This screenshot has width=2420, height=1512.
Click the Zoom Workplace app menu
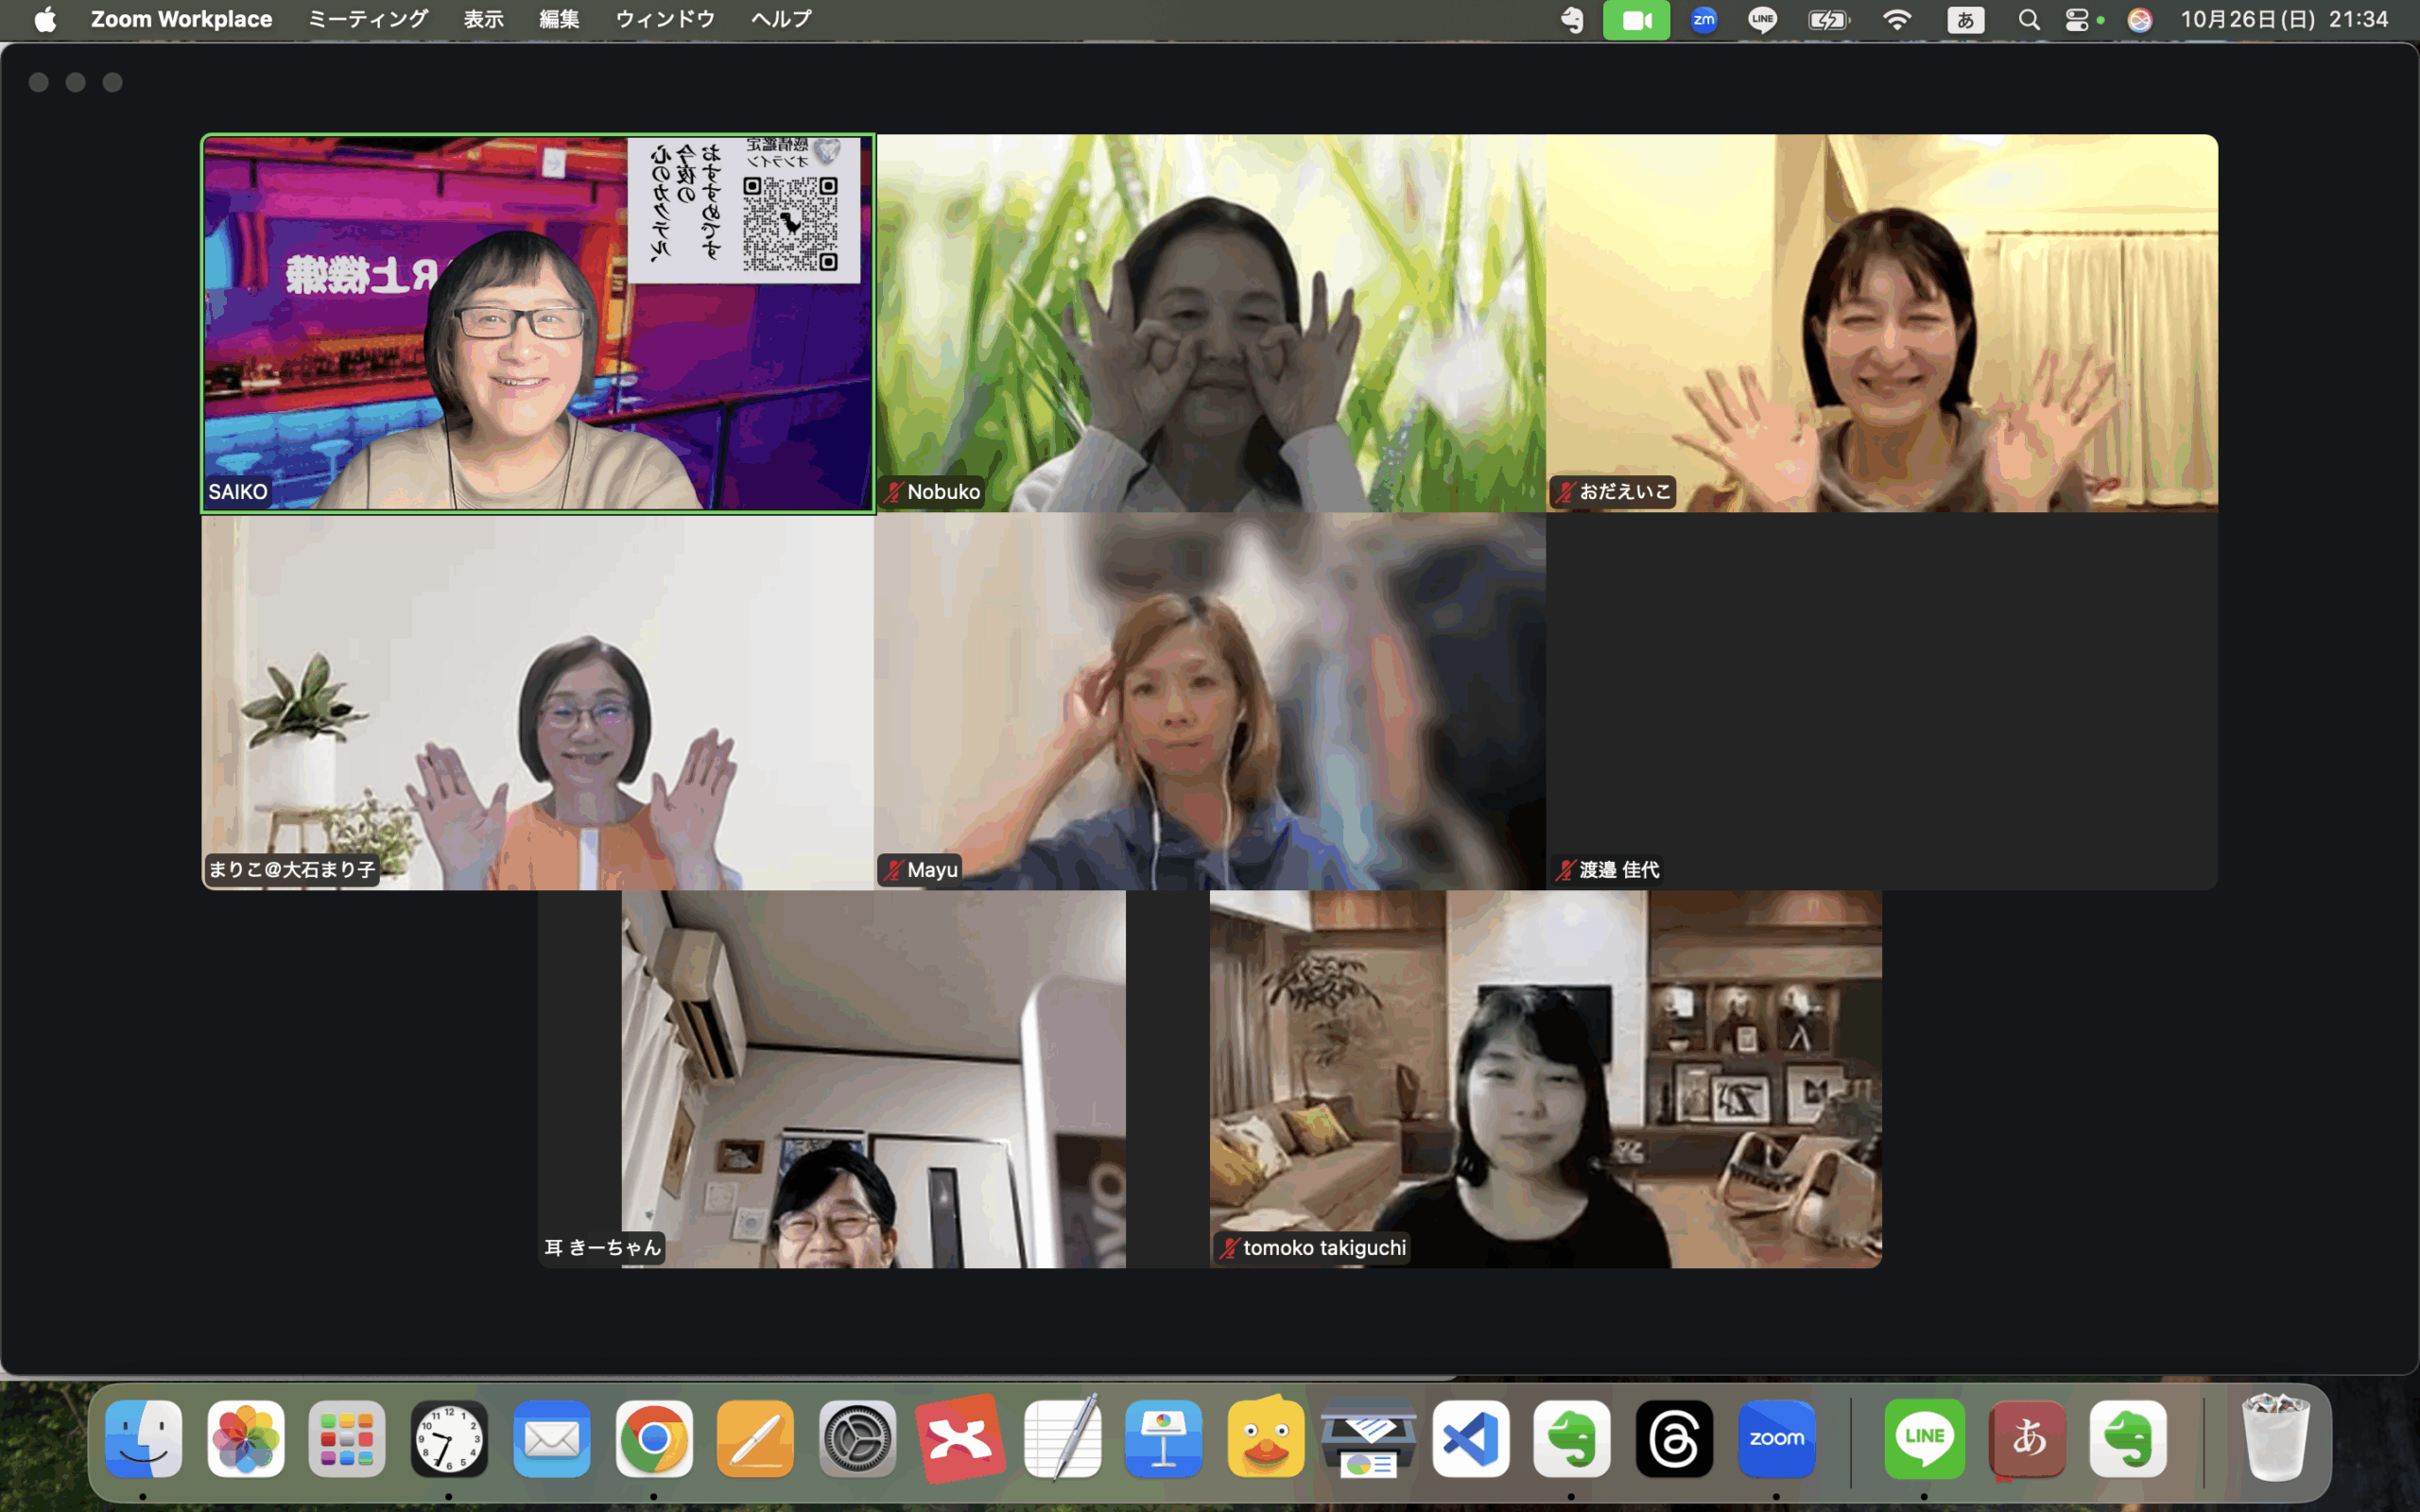click(181, 20)
